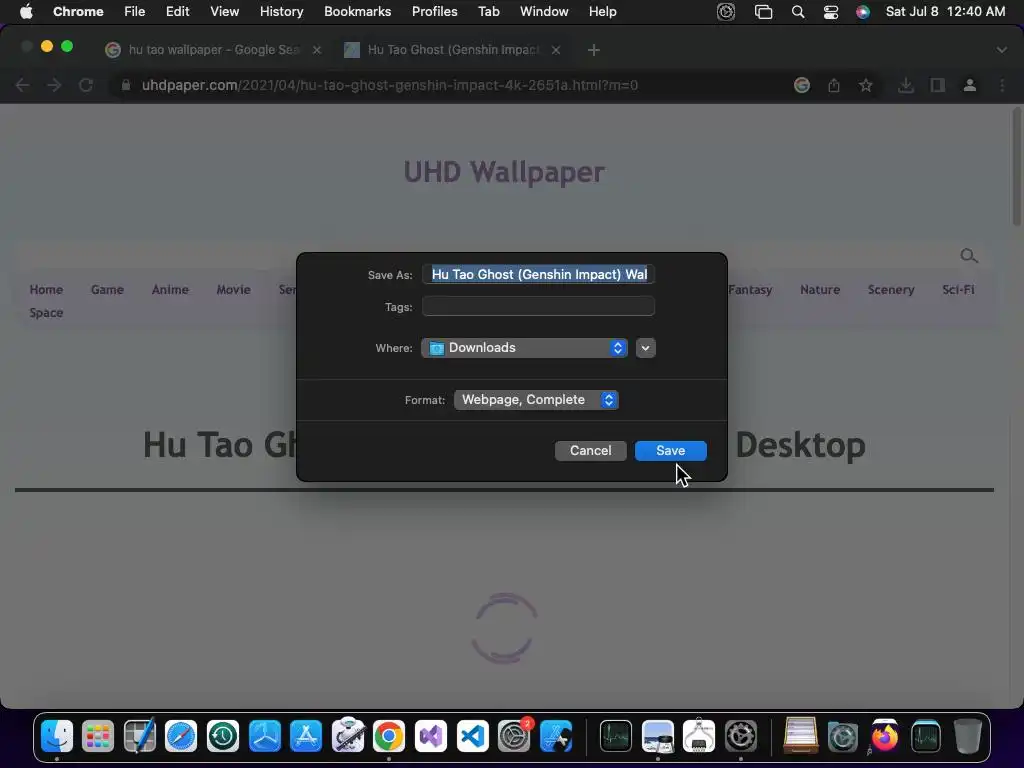
Task: Open the View menu
Action: coord(224,11)
